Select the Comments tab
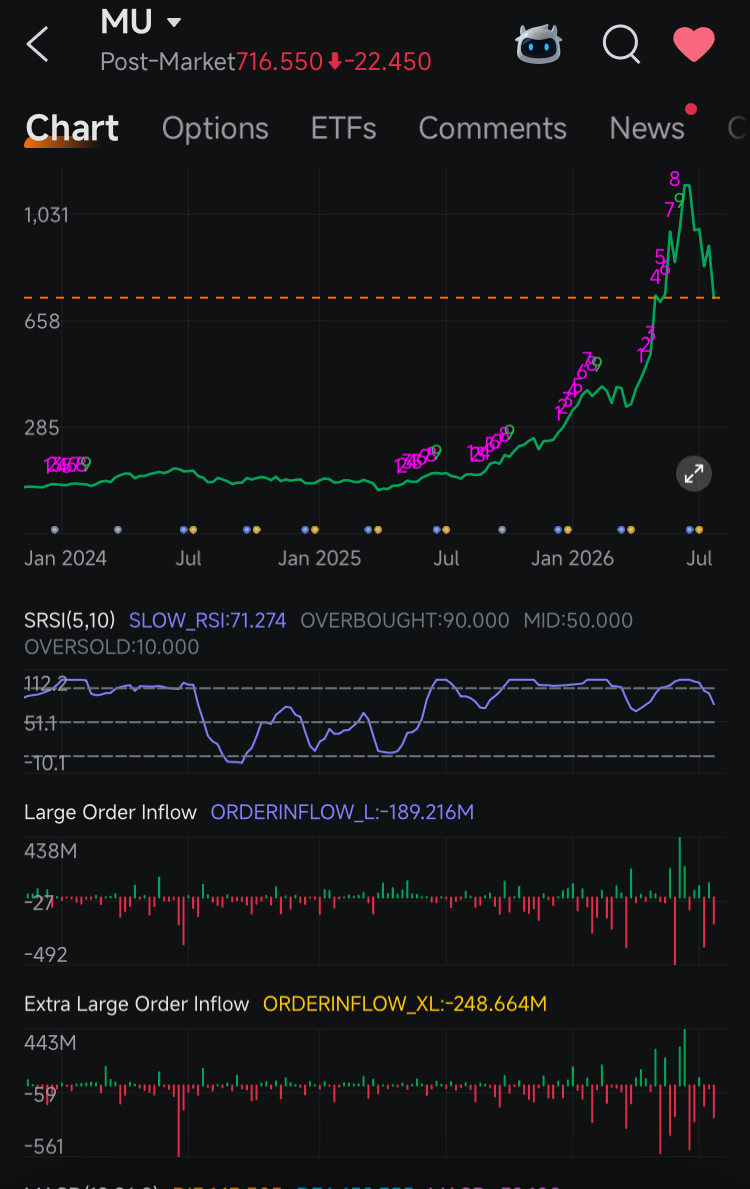 click(x=492, y=128)
